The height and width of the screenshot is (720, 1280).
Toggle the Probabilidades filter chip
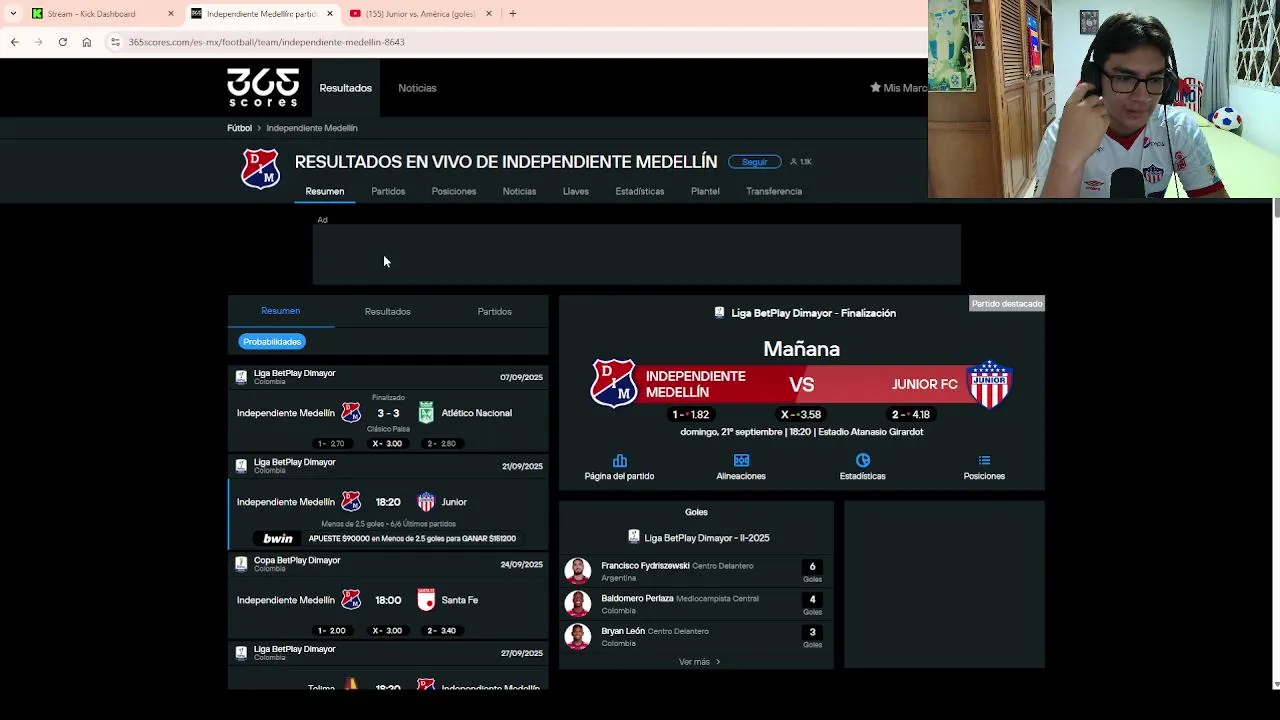coord(272,342)
